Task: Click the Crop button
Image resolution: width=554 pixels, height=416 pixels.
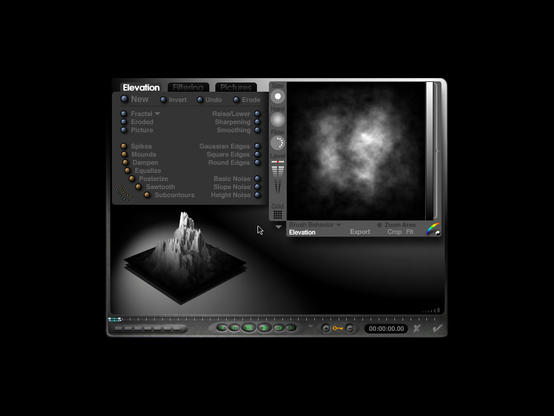Action: pos(394,232)
